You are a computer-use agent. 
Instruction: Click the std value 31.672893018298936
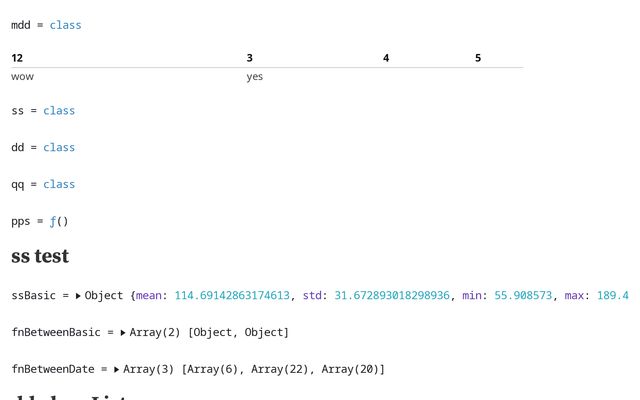(389, 296)
